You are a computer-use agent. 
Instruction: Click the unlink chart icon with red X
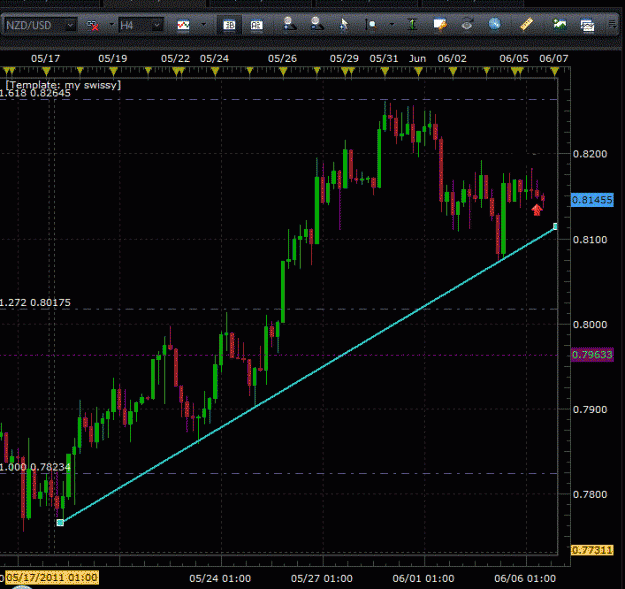(x=93, y=26)
